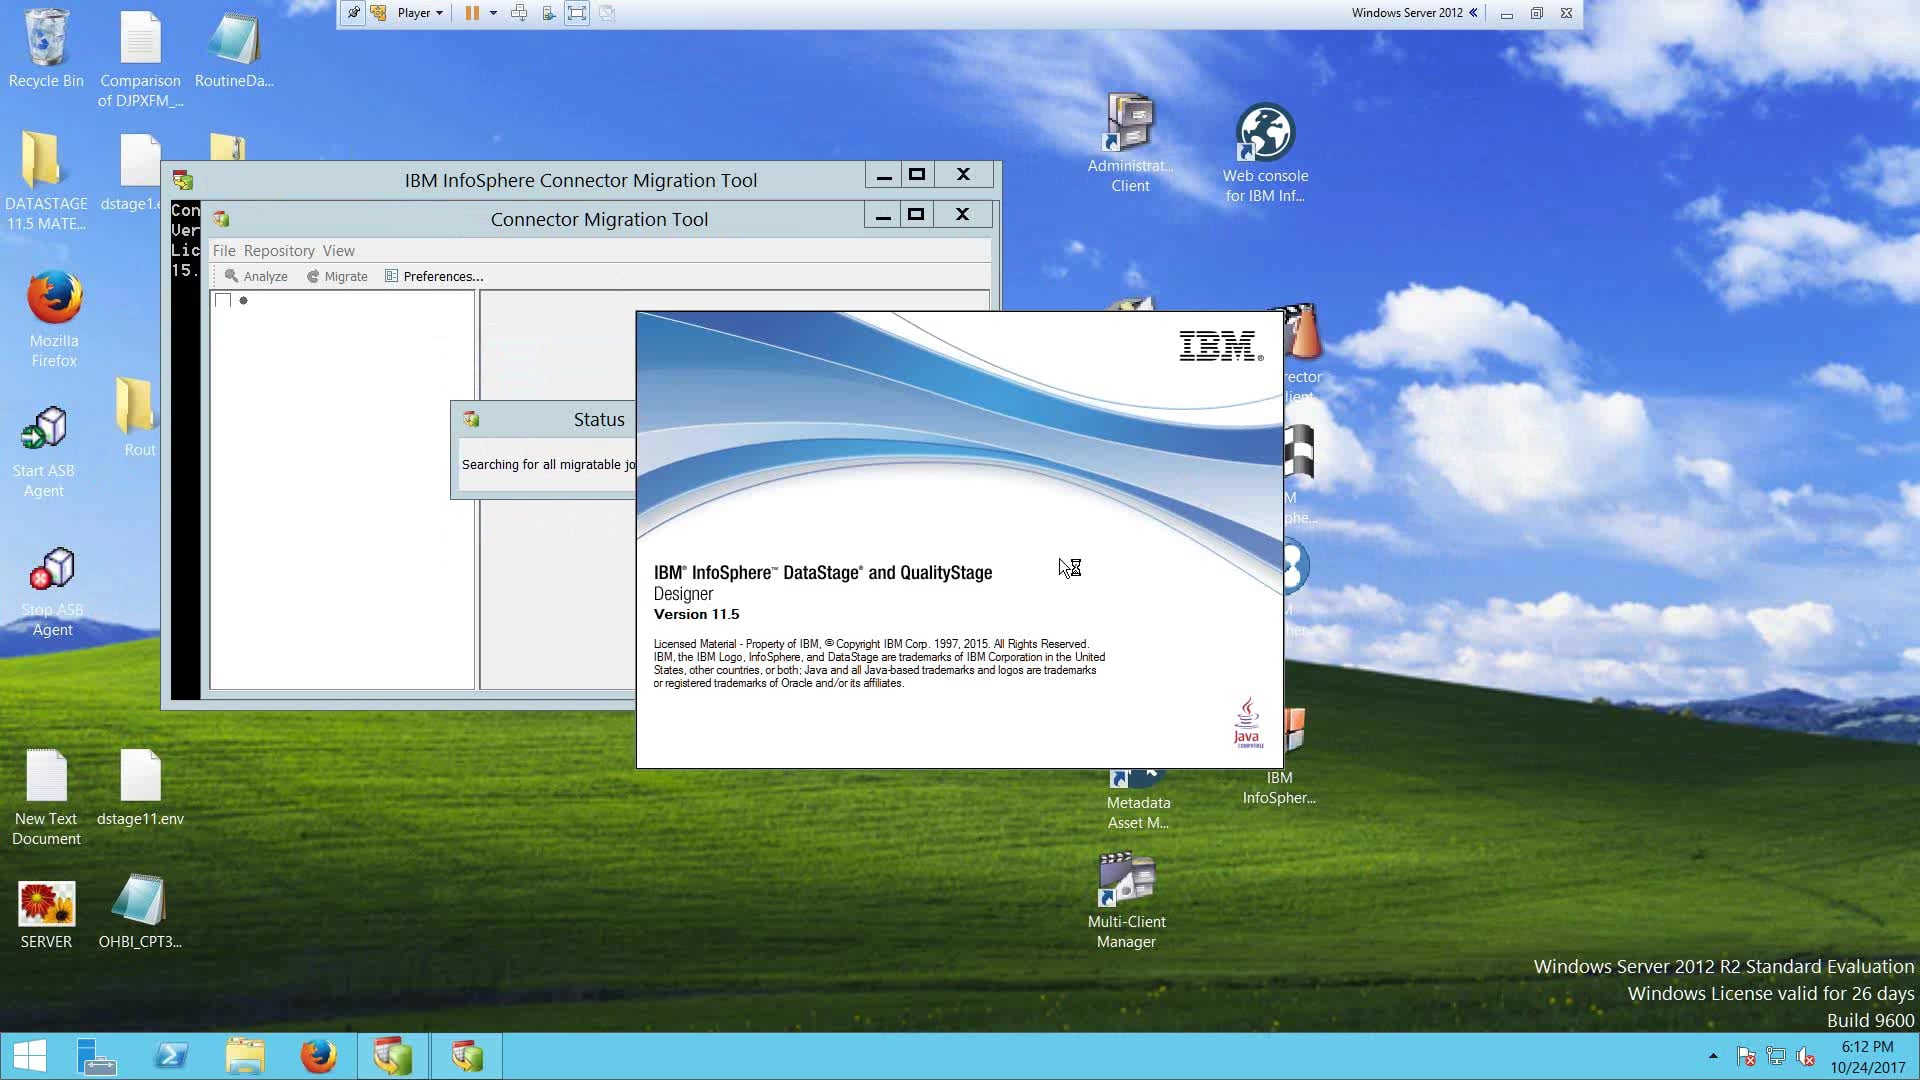The height and width of the screenshot is (1080, 1920).
Task: Tick the checkbox in the job tree panel
Action: pyautogui.click(x=223, y=300)
